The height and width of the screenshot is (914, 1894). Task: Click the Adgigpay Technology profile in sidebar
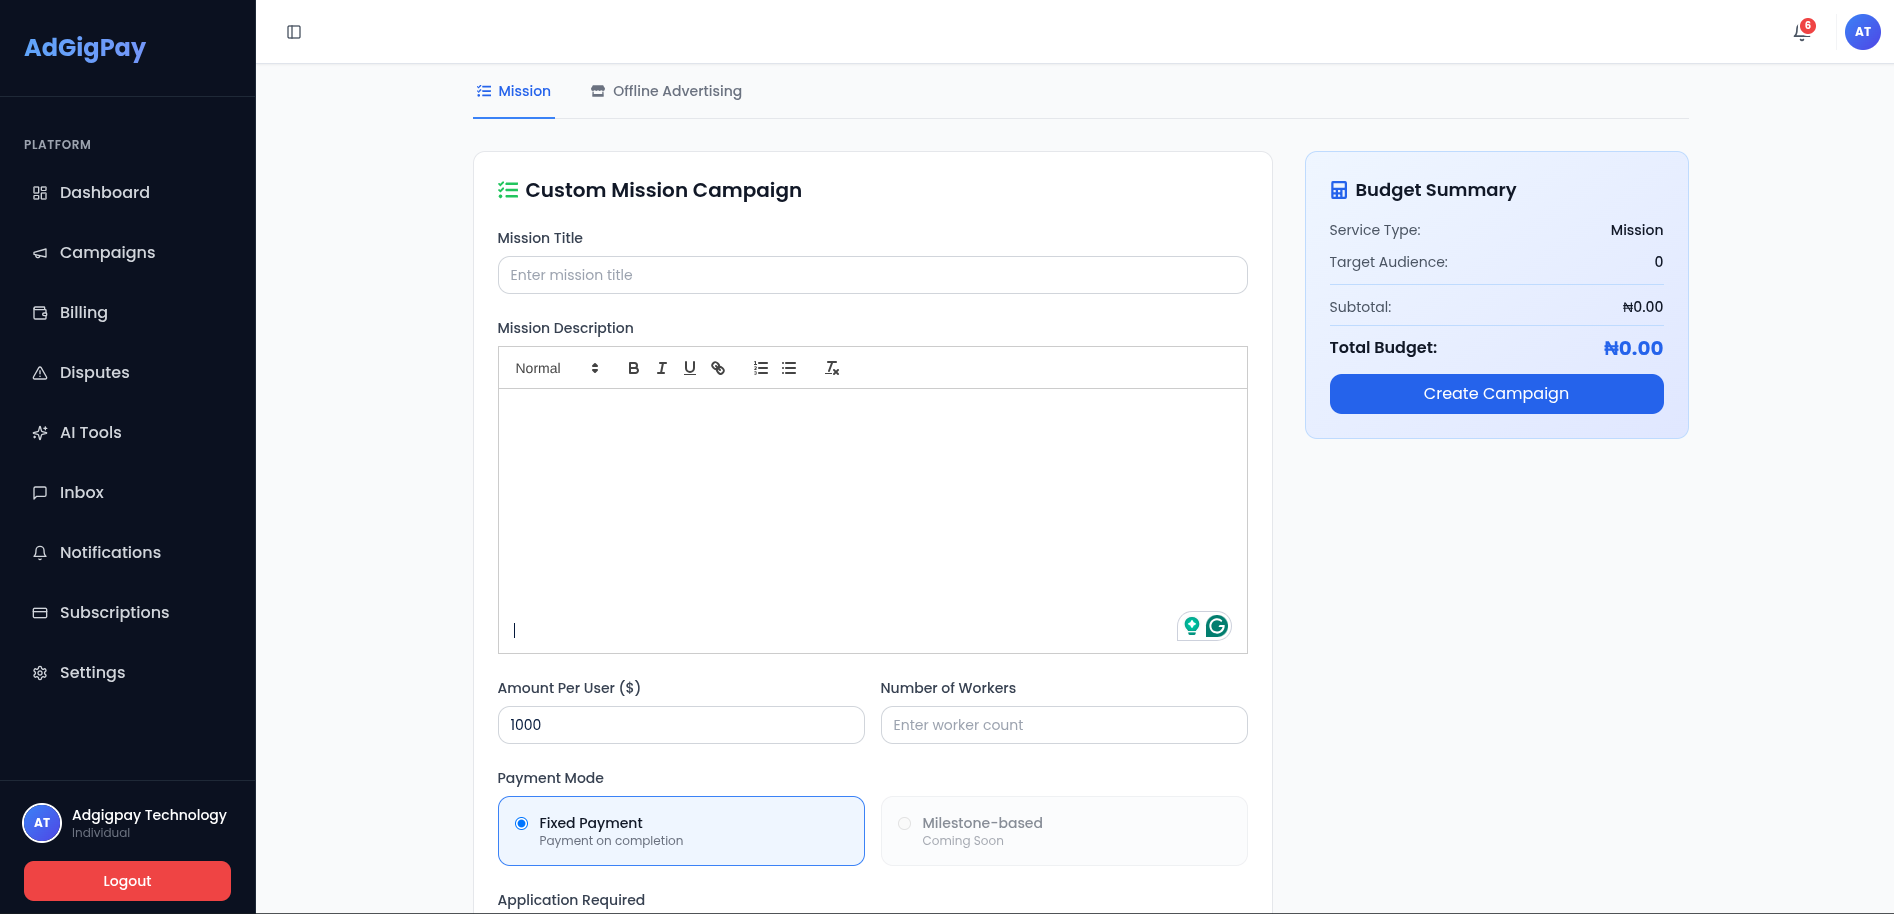126,823
